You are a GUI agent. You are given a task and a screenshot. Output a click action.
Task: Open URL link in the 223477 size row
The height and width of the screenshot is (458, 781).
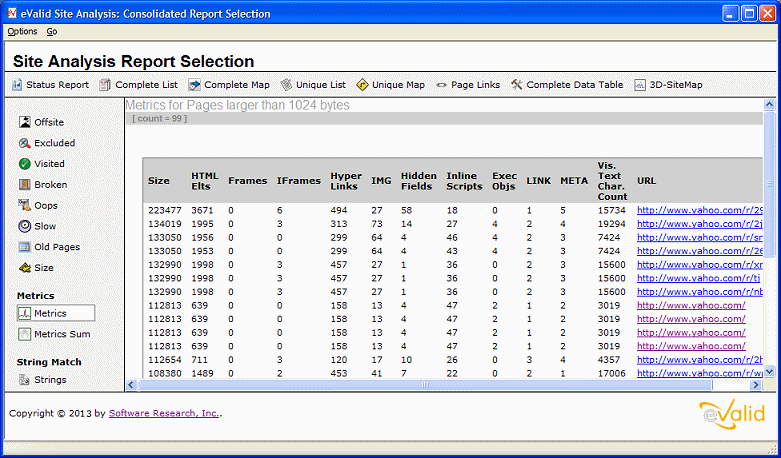(700, 211)
